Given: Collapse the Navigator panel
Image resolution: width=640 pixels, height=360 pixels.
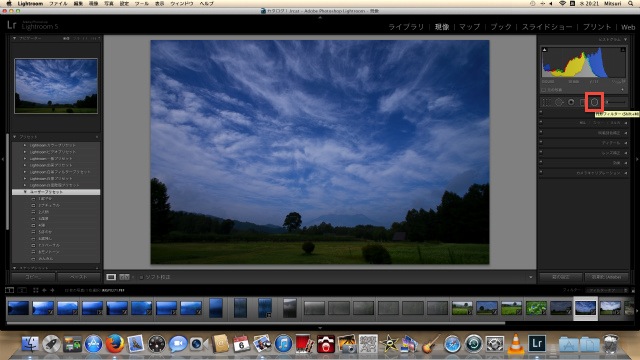Looking at the screenshot, I should 15,38.
